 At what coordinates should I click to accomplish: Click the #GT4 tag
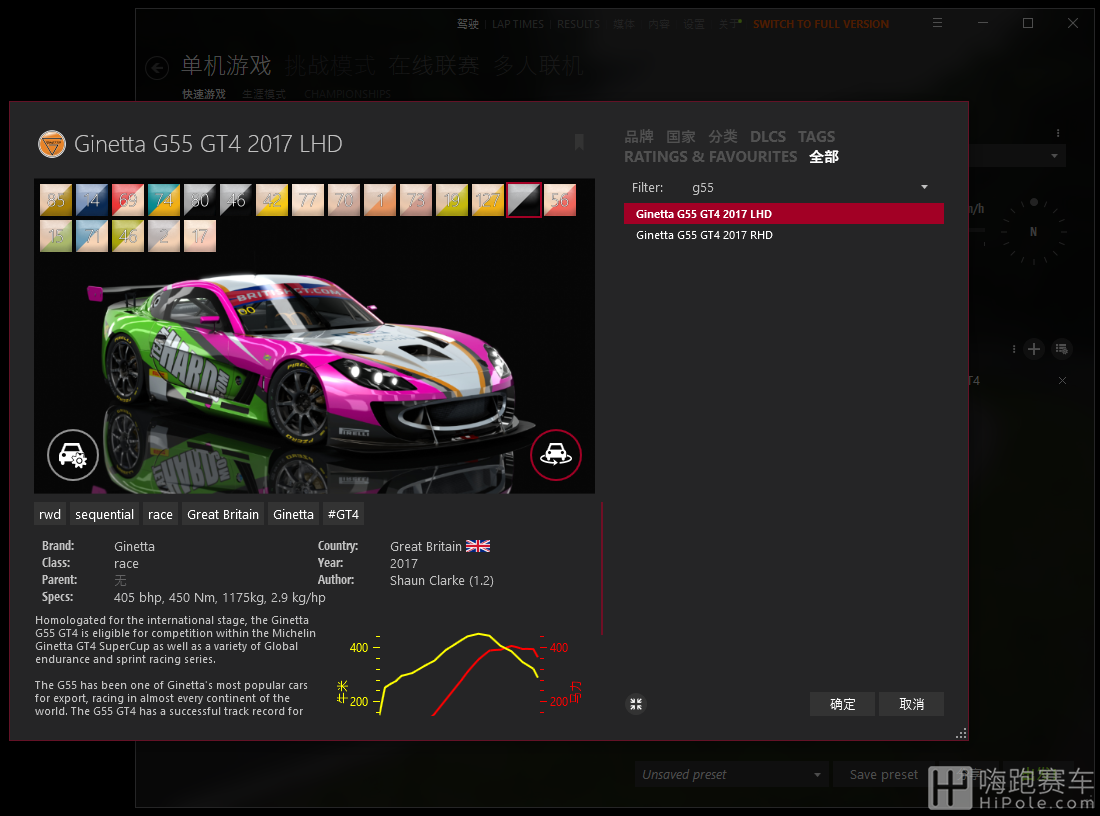(x=343, y=514)
